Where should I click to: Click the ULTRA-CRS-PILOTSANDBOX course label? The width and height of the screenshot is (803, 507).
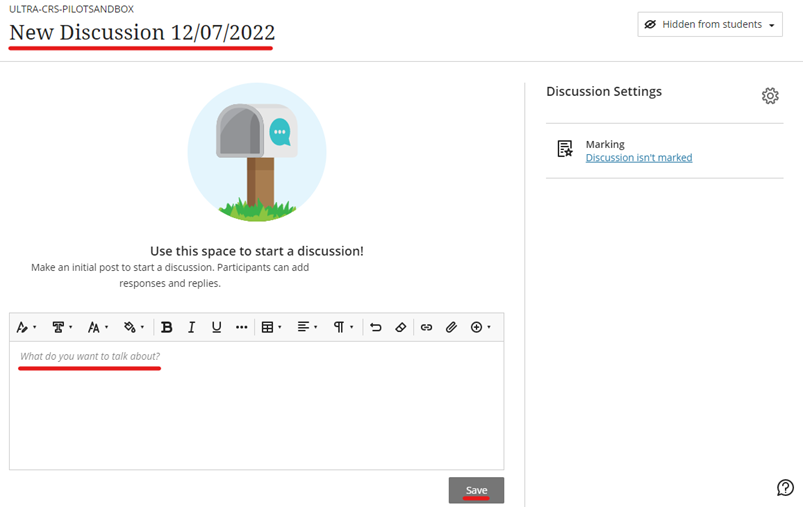[72, 9]
